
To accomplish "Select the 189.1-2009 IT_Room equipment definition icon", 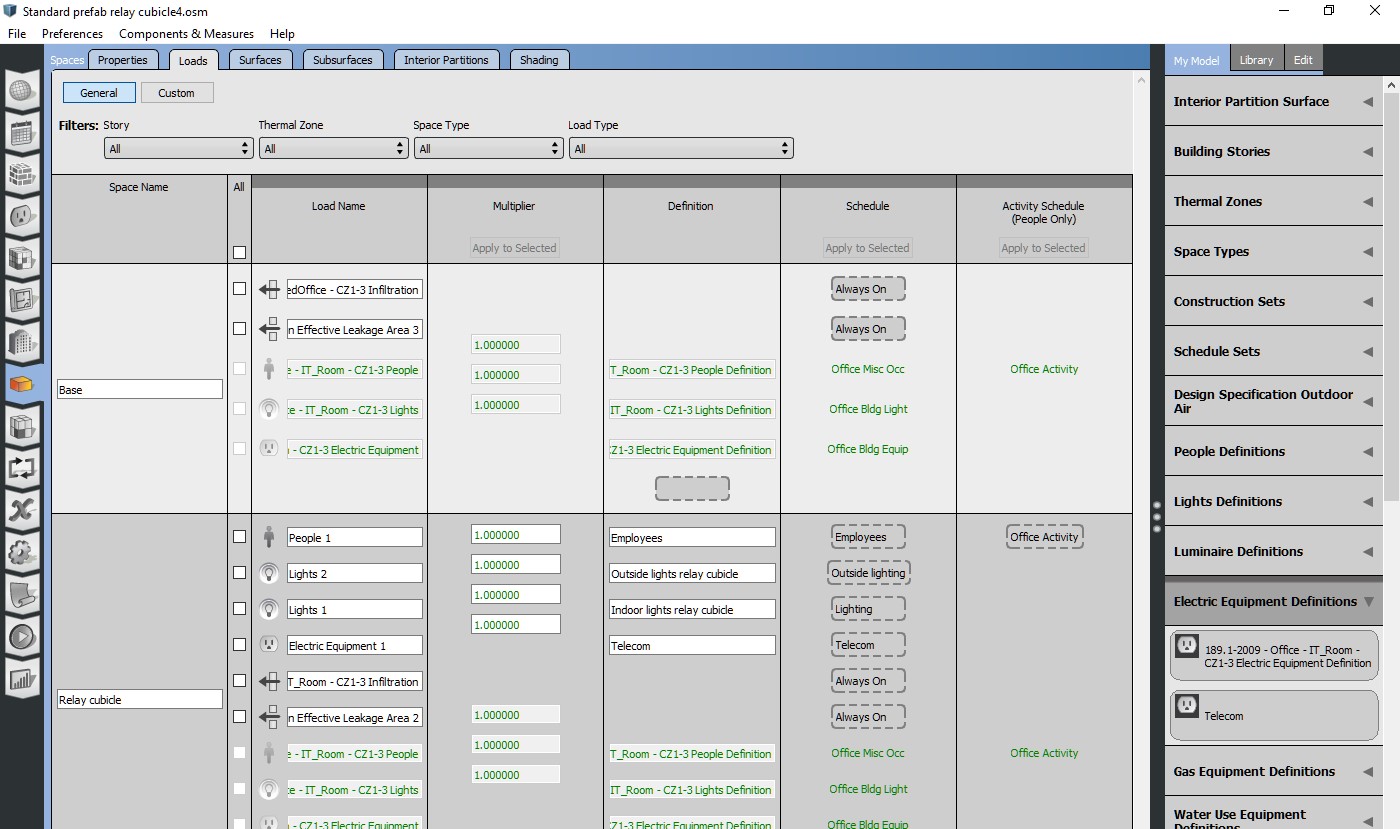I will [1186, 646].
